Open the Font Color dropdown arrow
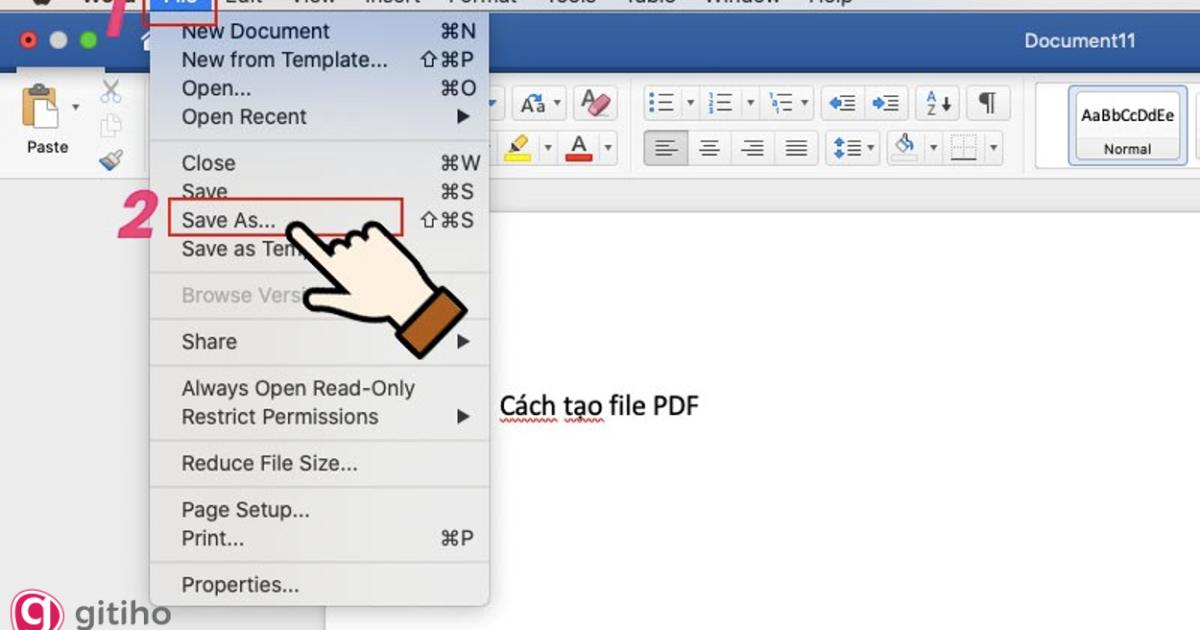Viewport: 1200px width, 630px height. coord(607,147)
